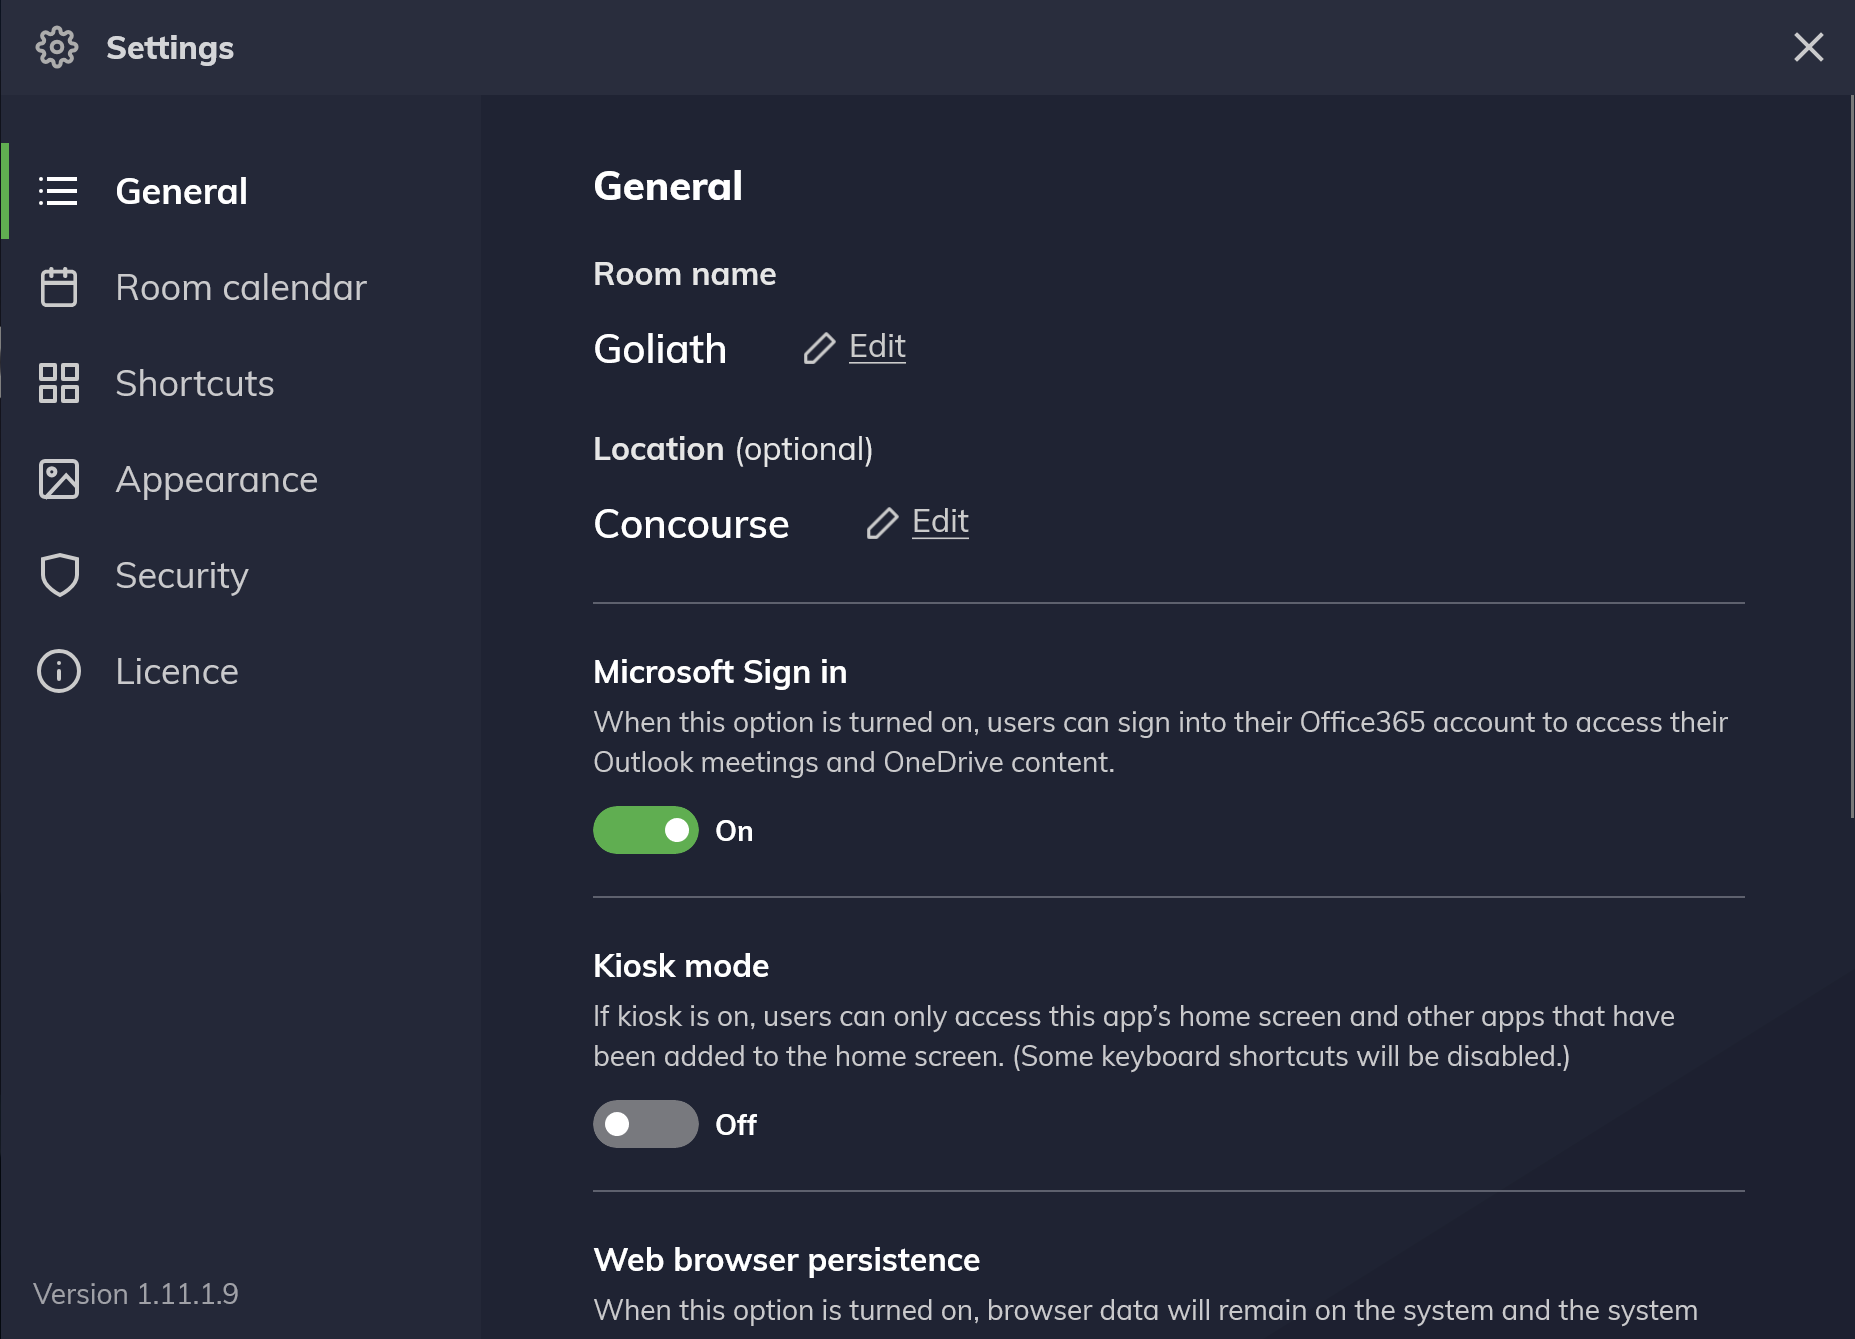Open the Room calendar settings section
Viewport: 1855px width, 1339px height.
coord(241,287)
